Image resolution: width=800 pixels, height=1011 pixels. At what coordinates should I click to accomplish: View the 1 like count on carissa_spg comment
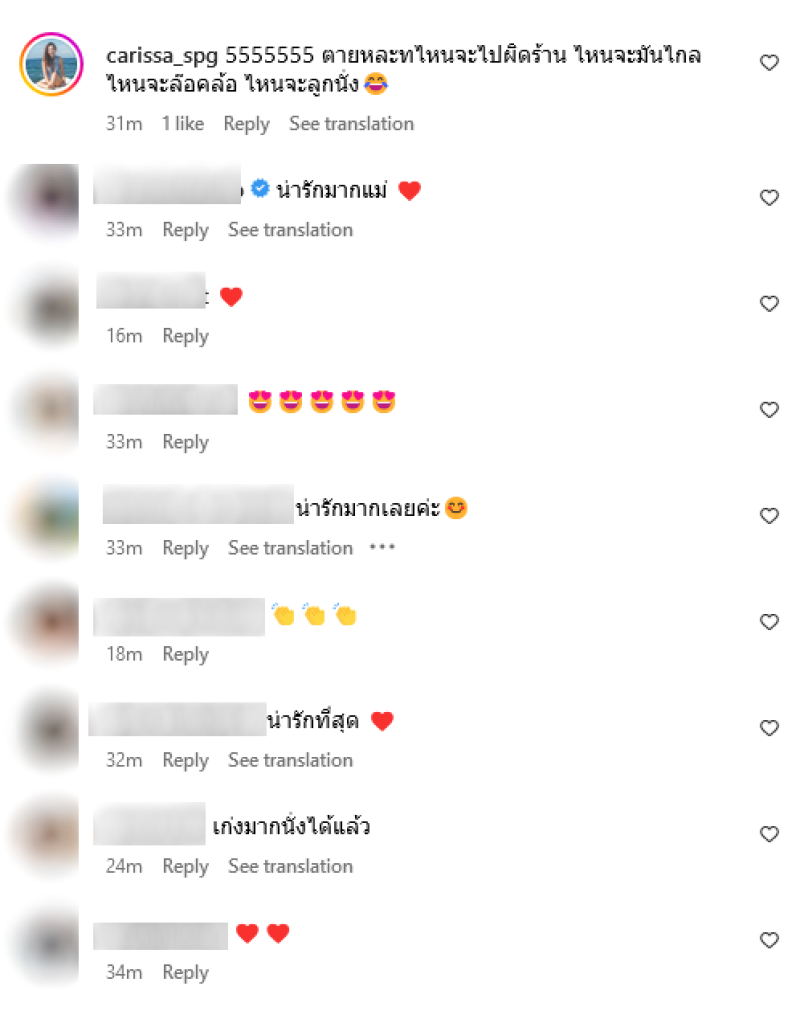tap(182, 123)
